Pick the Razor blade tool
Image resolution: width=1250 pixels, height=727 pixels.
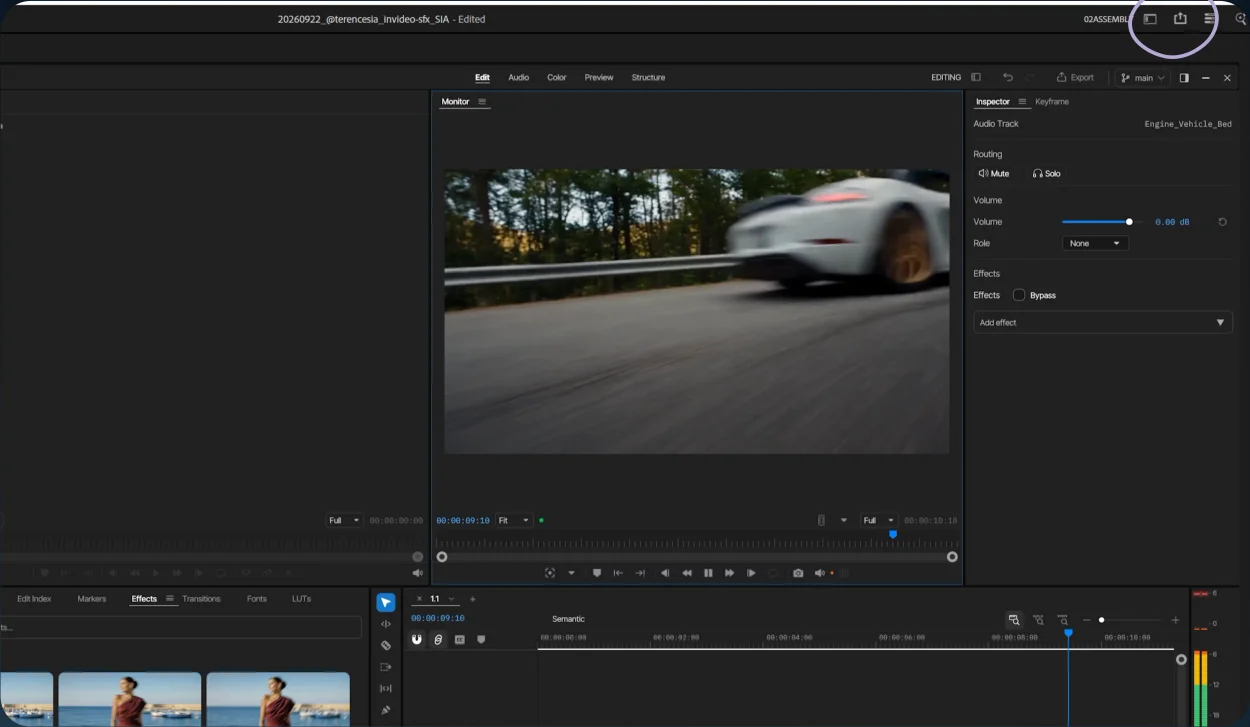coord(386,645)
